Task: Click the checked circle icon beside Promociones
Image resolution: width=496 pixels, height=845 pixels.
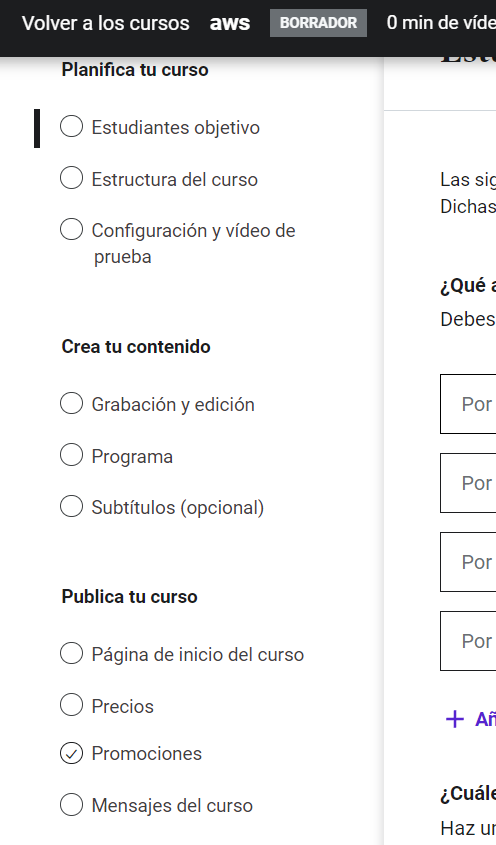Action: tap(71, 753)
